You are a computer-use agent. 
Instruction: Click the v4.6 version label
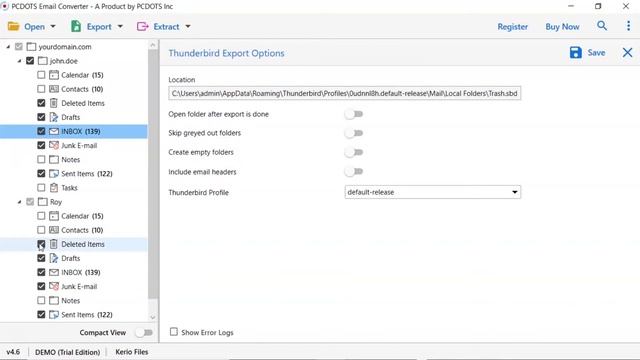[13, 352]
